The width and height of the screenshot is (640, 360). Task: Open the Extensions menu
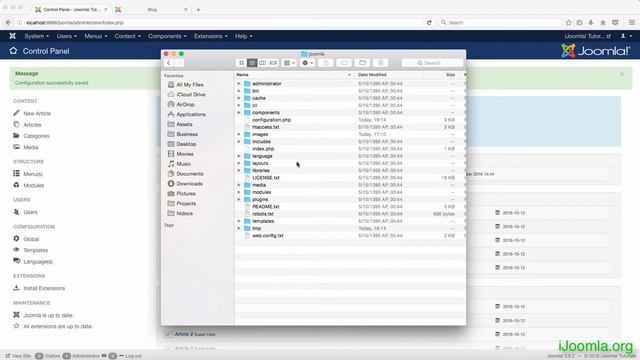[211, 36]
